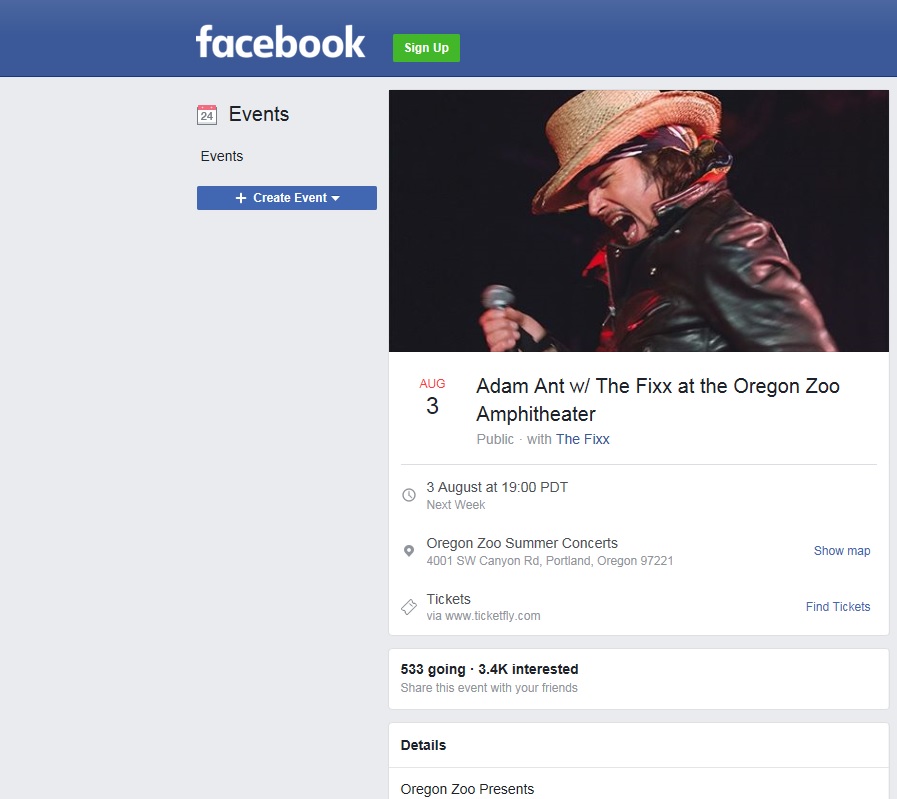This screenshot has width=897, height=799.
Task: Click Oregon Zoo Summer Concerts venue name
Action: click(522, 543)
